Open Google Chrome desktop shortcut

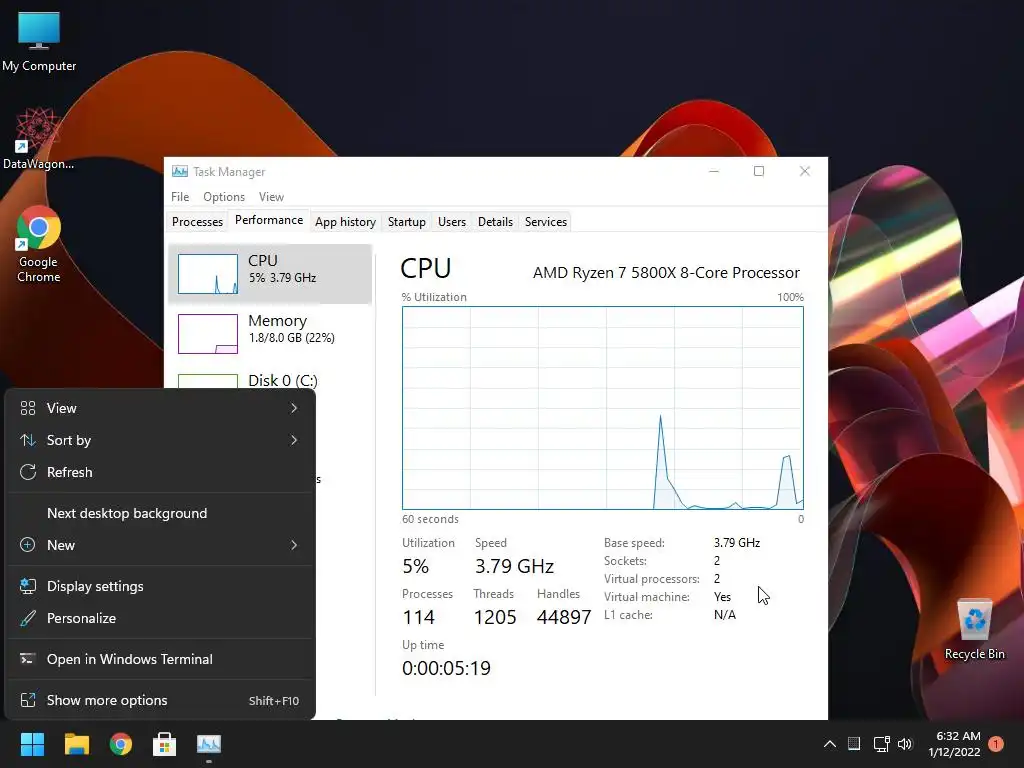[39, 244]
